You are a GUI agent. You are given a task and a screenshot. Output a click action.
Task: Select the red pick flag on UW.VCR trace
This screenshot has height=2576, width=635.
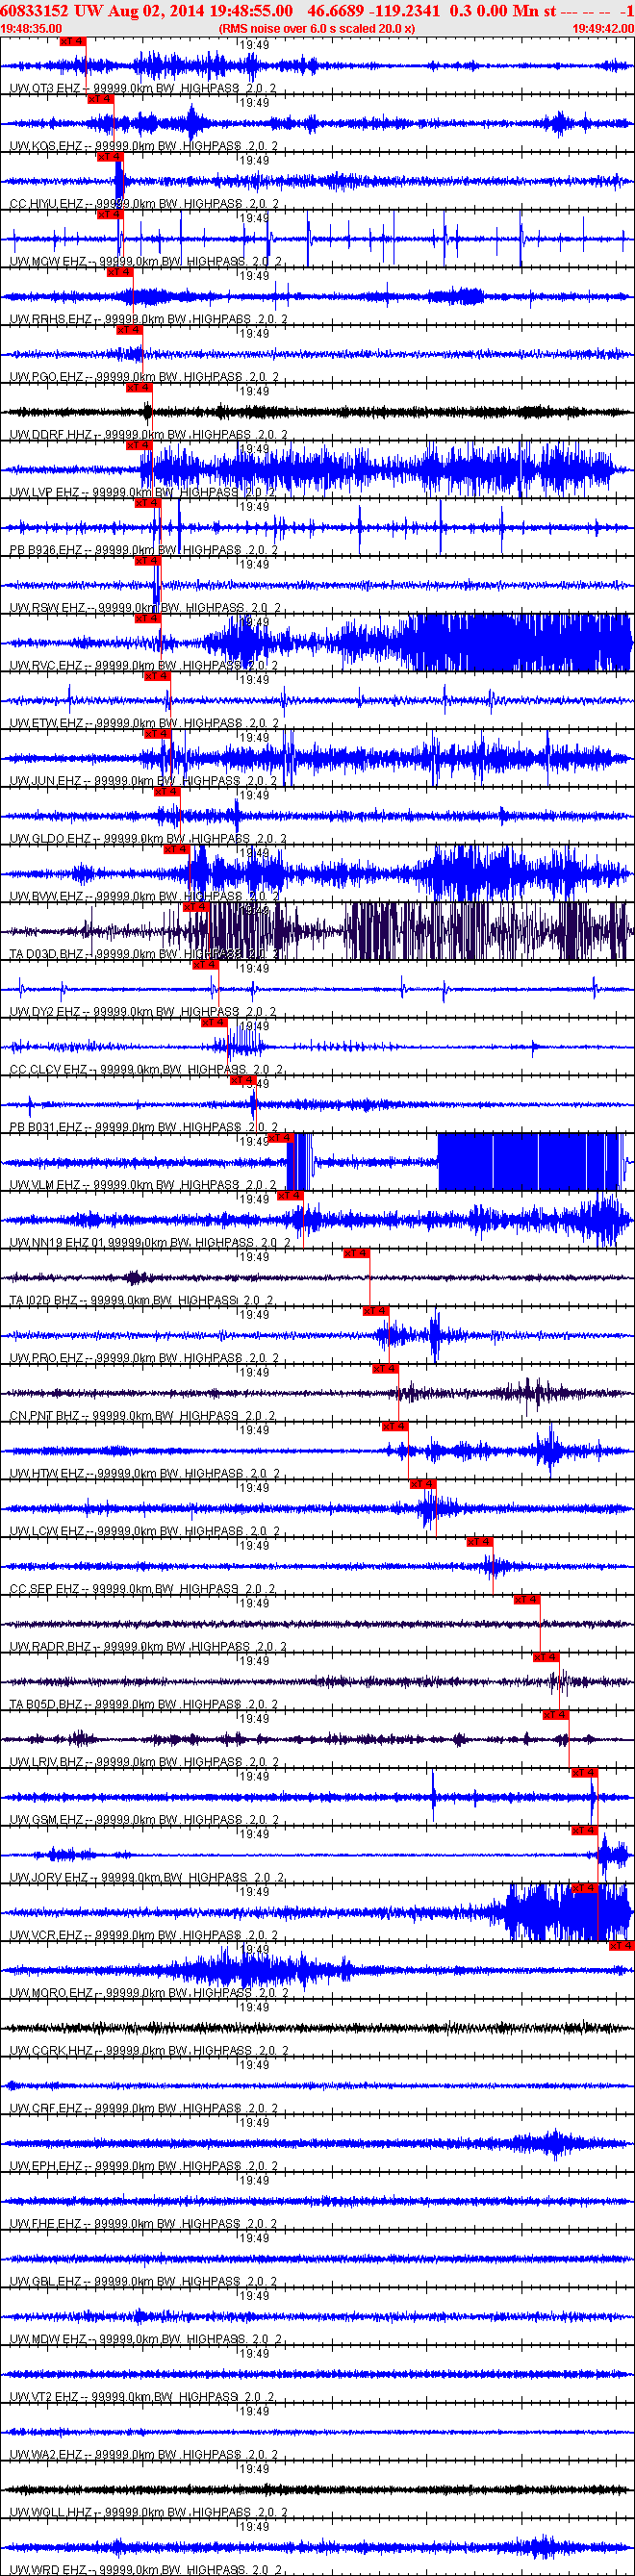584,1888
